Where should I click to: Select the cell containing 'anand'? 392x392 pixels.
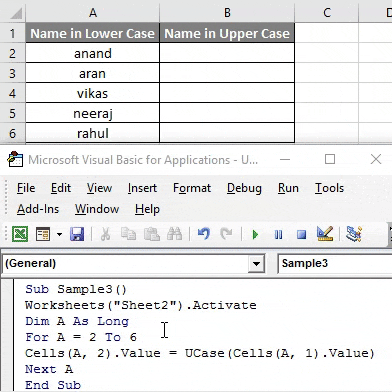[x=93, y=53]
